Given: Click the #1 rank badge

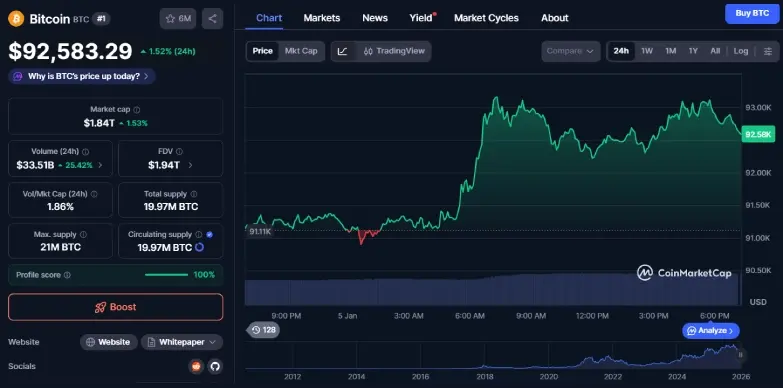Looking at the screenshot, I should (x=101, y=19).
